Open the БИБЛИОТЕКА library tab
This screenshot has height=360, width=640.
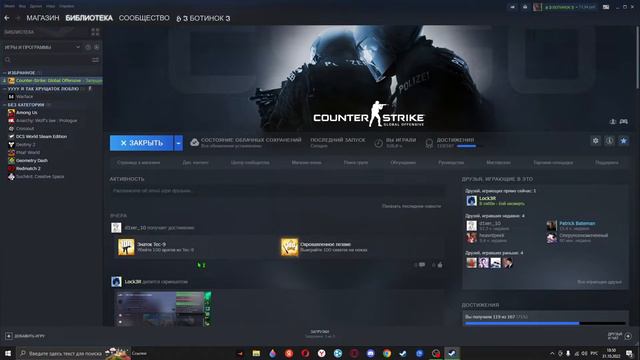(89, 18)
